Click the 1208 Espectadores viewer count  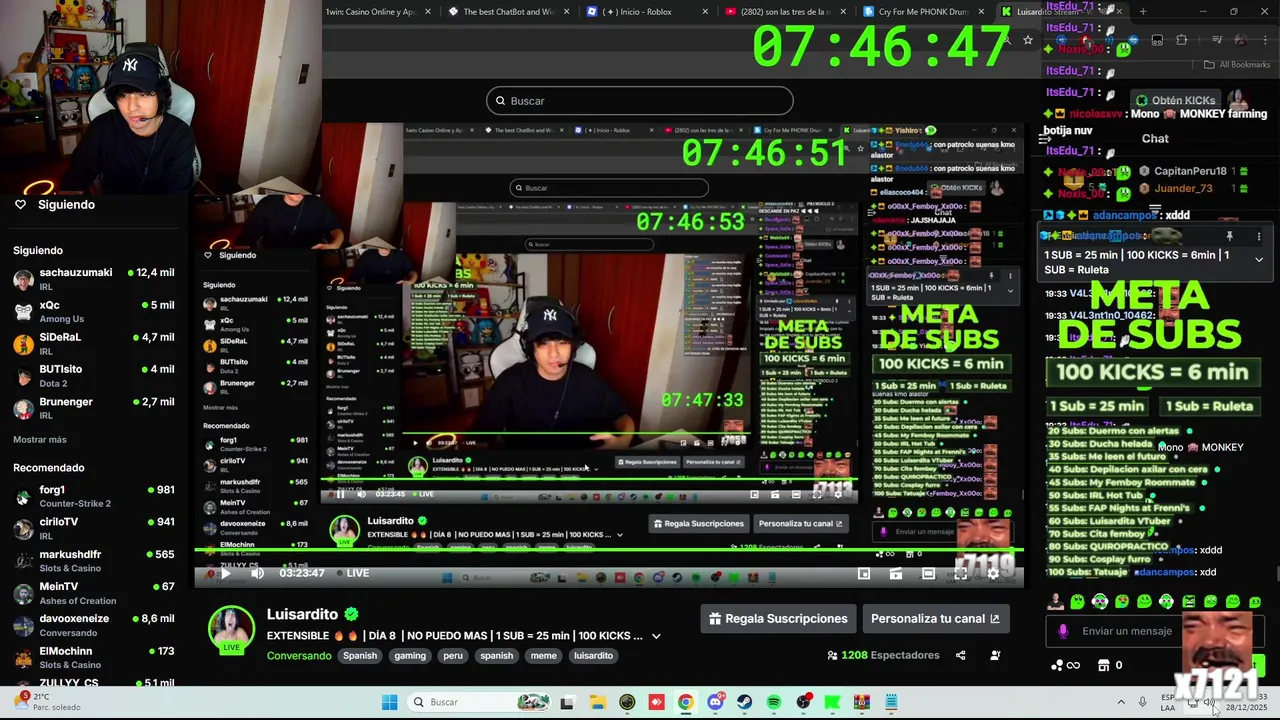point(884,656)
